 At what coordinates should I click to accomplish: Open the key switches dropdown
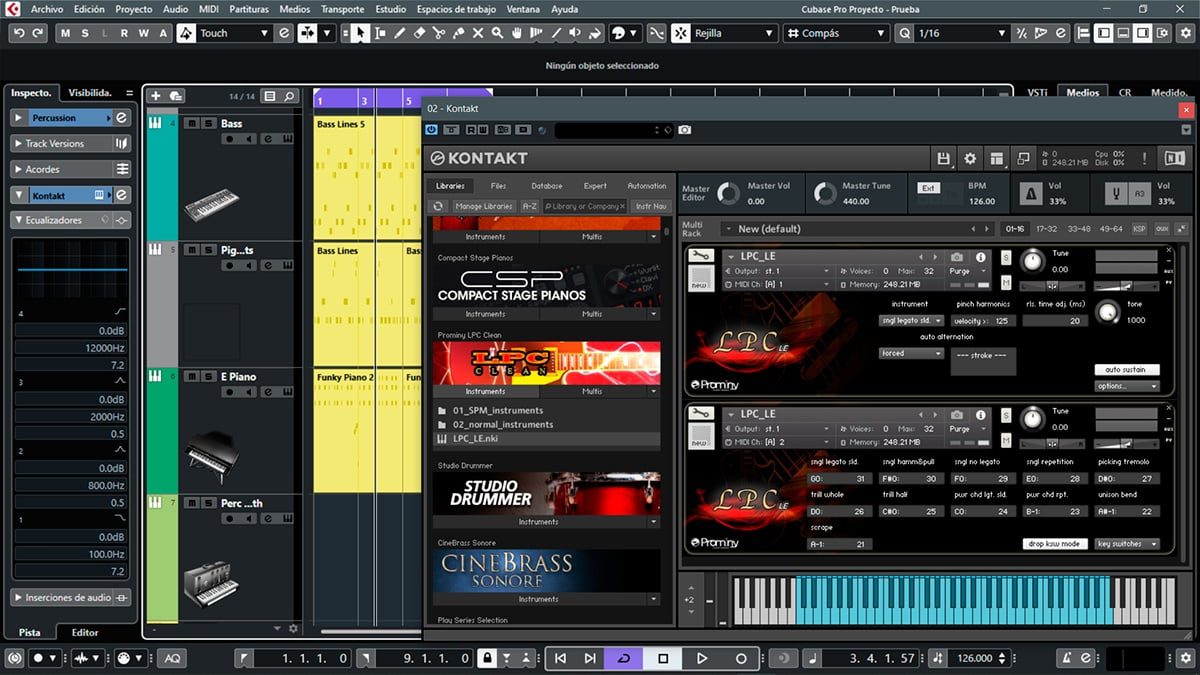(1126, 544)
